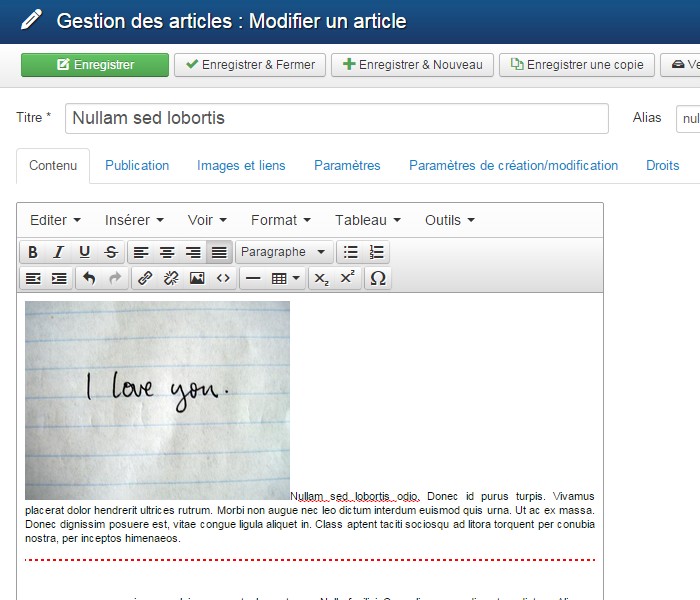Increase paragraph indent
Viewport: 700px width, 600px height.
59,279
